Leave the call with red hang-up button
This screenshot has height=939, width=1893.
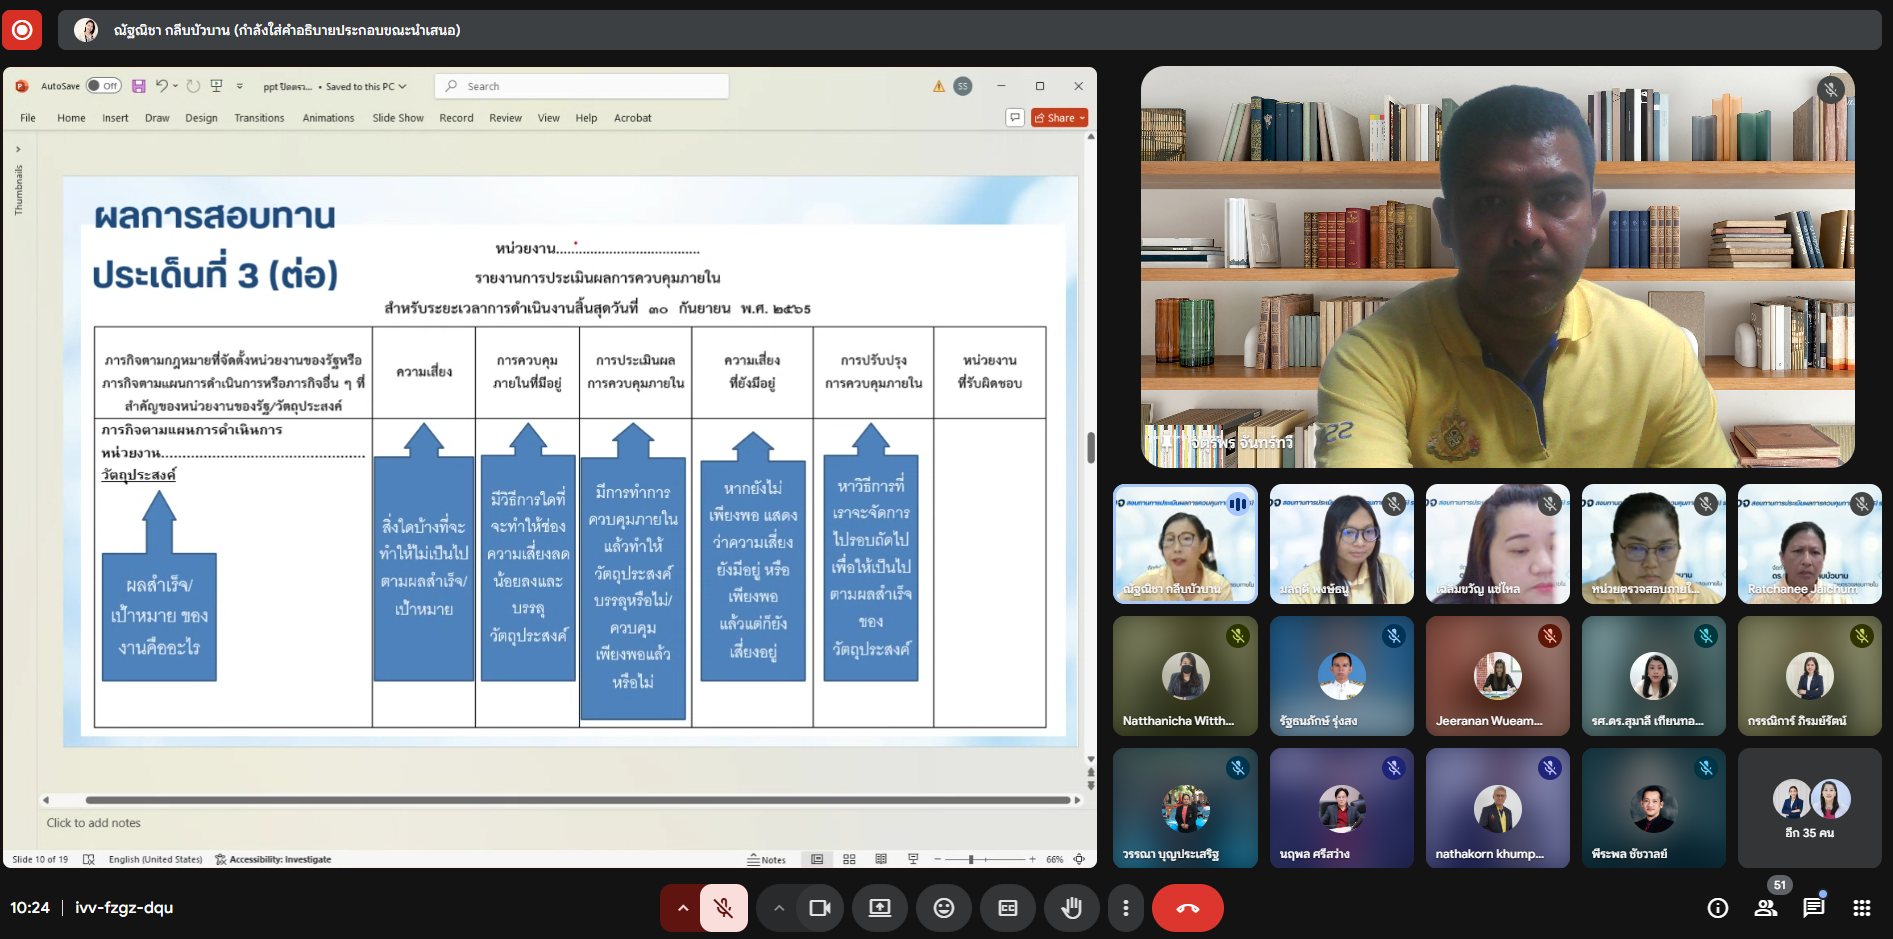tap(1187, 908)
